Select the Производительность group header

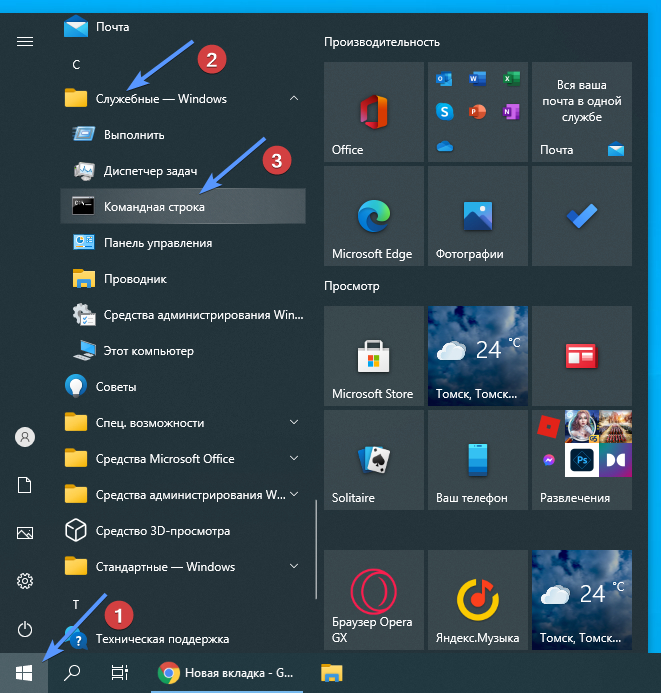(x=382, y=42)
